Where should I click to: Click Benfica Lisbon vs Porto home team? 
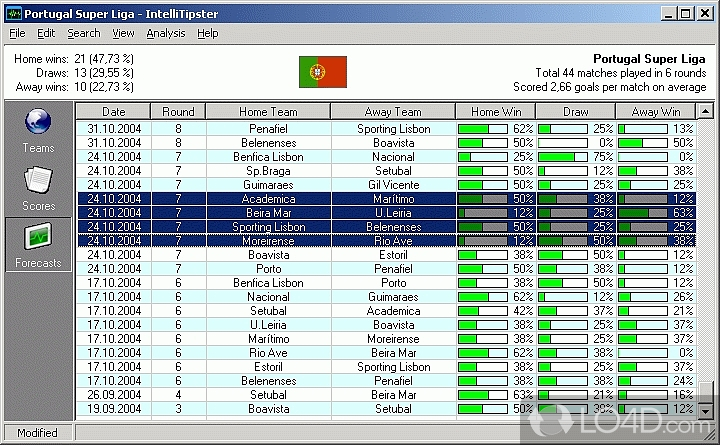(269, 283)
